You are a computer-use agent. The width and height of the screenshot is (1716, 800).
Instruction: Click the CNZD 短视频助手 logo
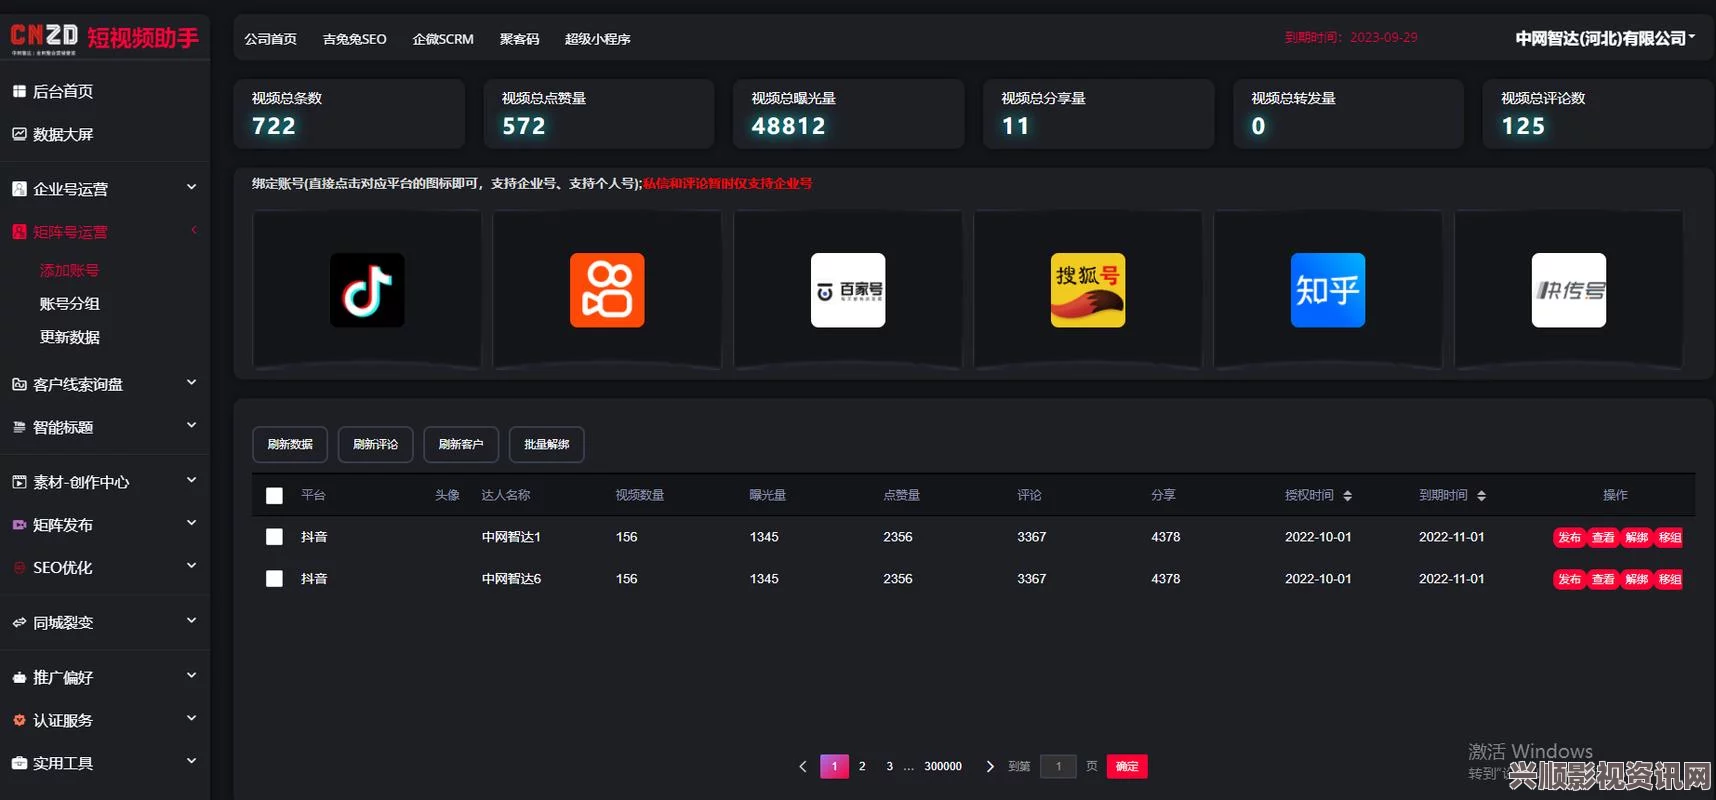click(105, 37)
